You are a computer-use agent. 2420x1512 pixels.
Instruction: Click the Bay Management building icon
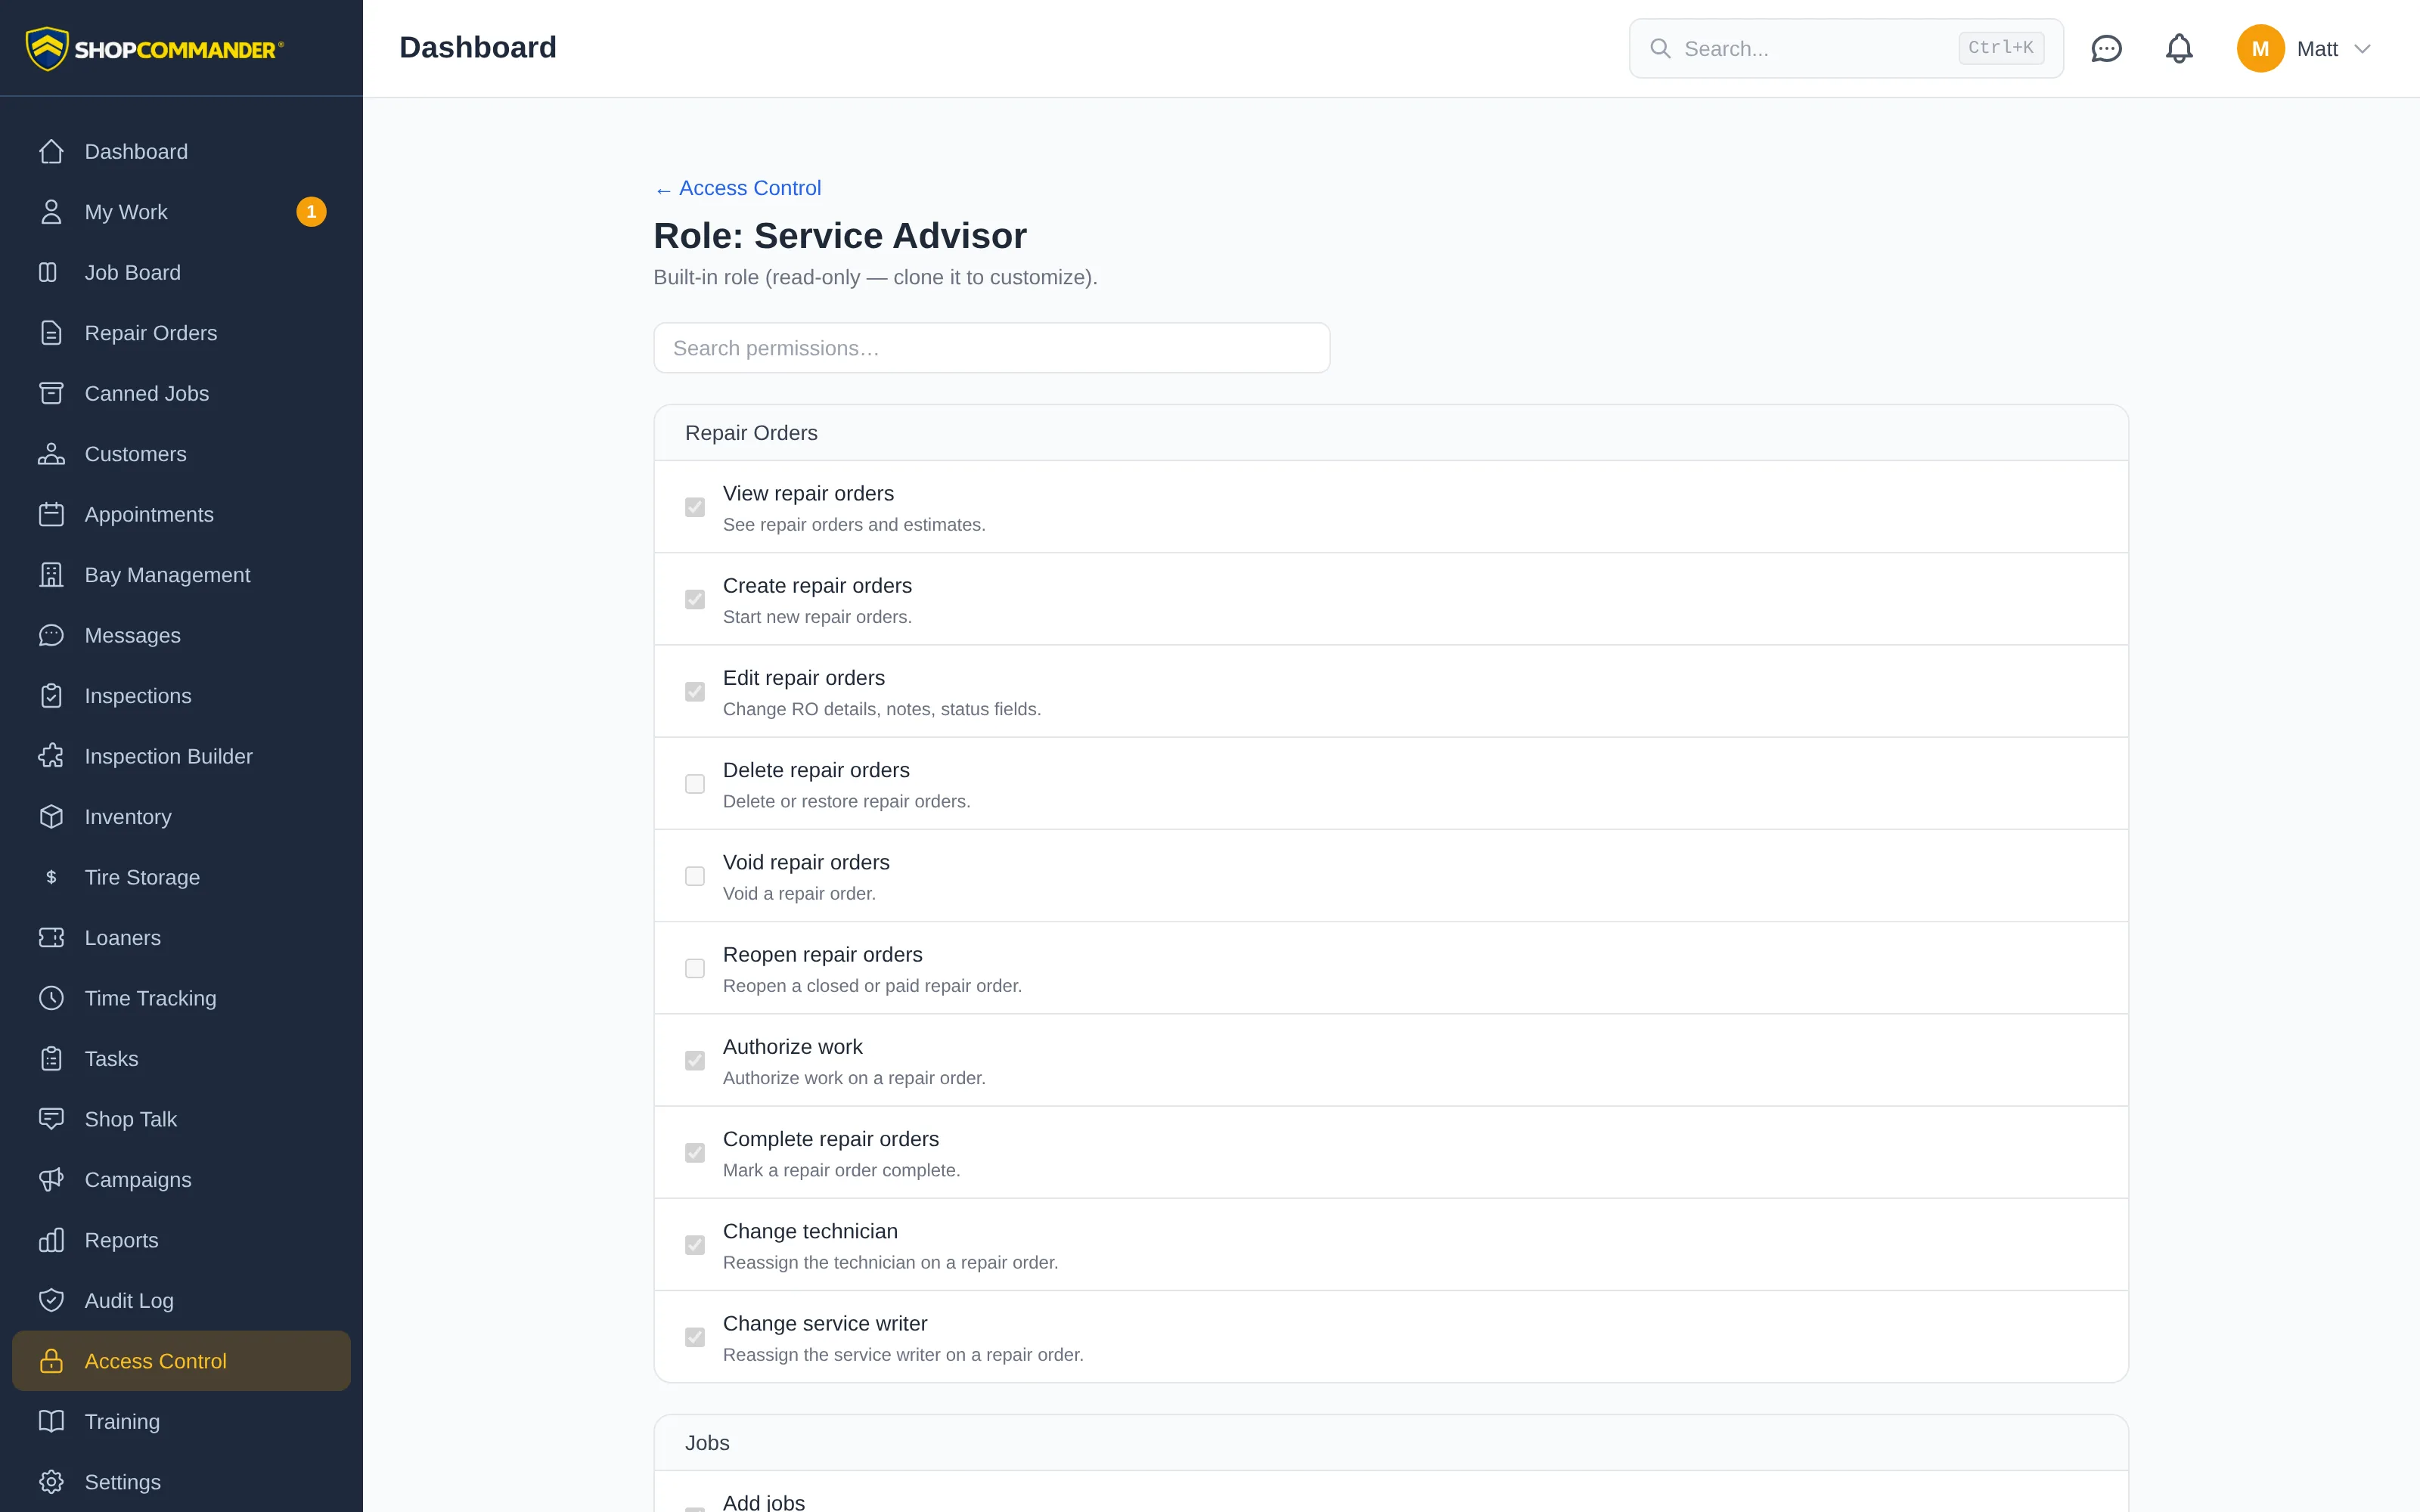coord(51,575)
